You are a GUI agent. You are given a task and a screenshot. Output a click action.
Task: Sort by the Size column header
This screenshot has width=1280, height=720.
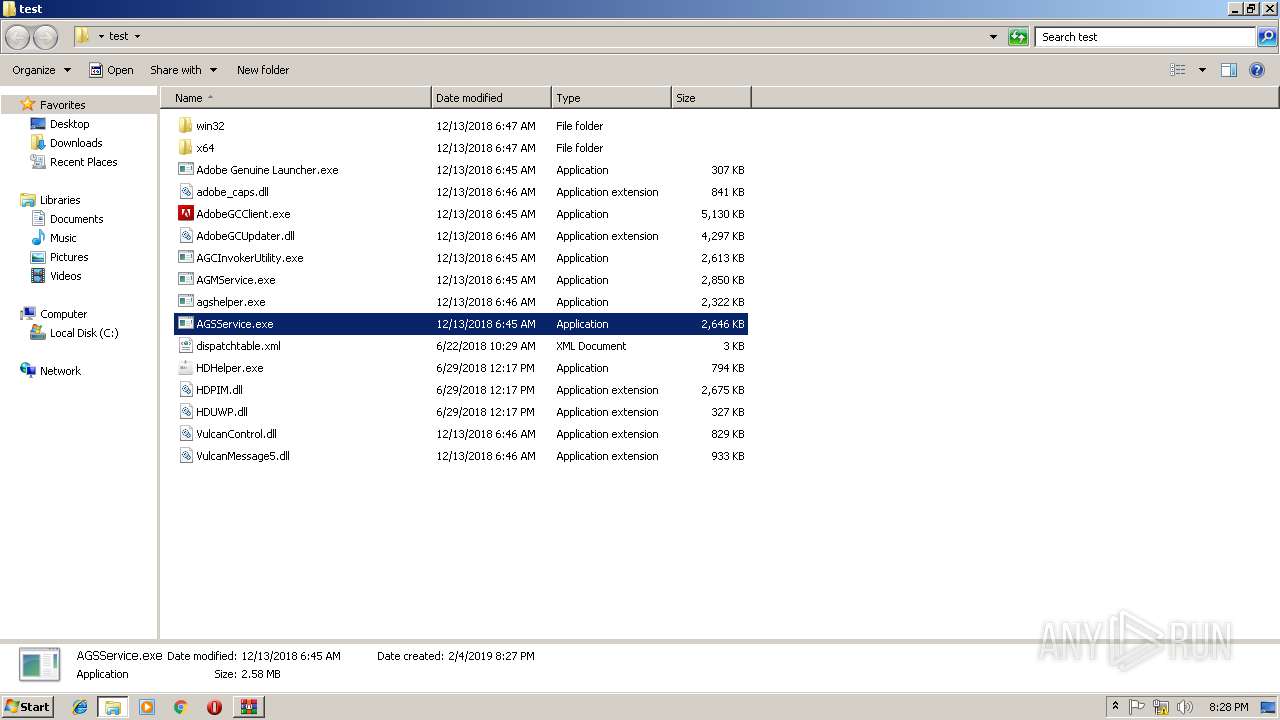coord(711,98)
